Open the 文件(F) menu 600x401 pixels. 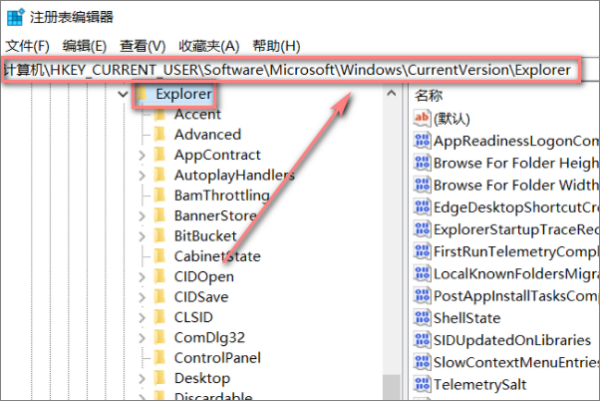[x=27, y=46]
